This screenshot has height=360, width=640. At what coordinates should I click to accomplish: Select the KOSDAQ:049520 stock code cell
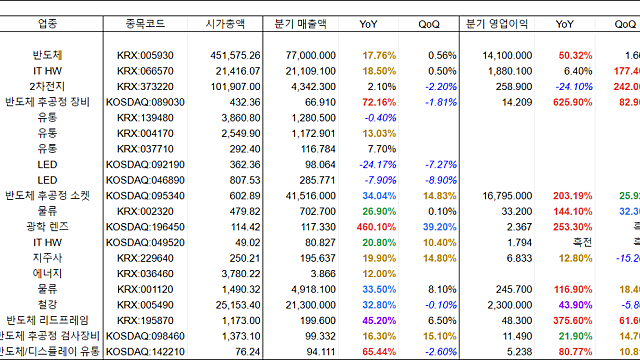coord(145,242)
